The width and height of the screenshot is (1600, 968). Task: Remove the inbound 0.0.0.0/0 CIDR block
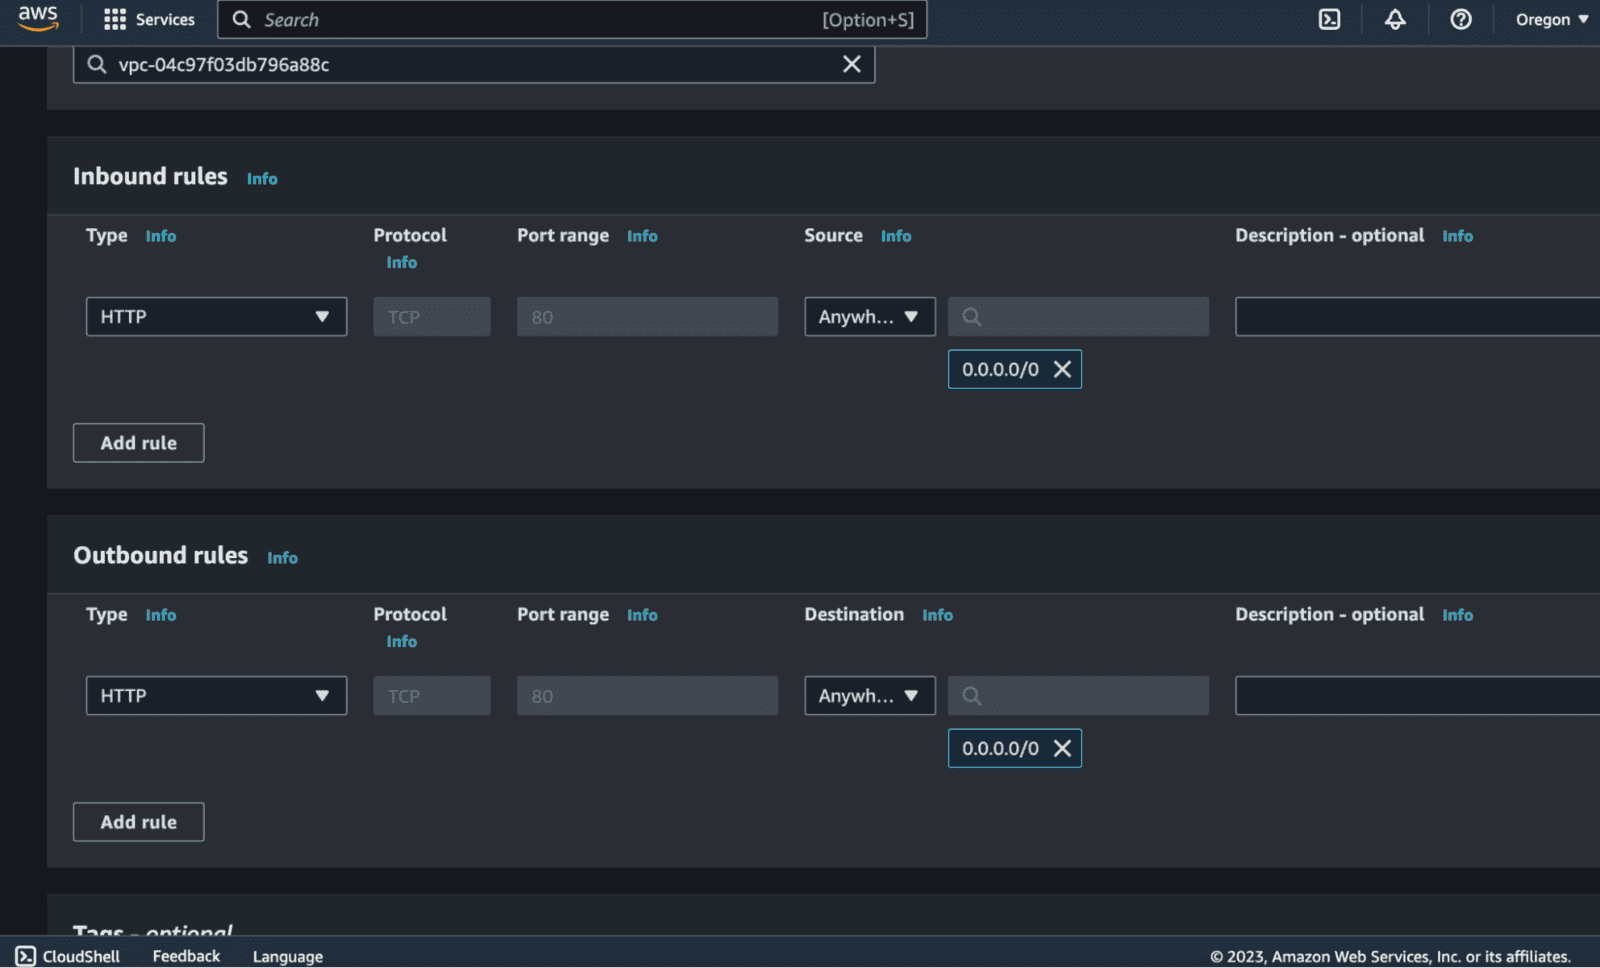coord(1062,369)
